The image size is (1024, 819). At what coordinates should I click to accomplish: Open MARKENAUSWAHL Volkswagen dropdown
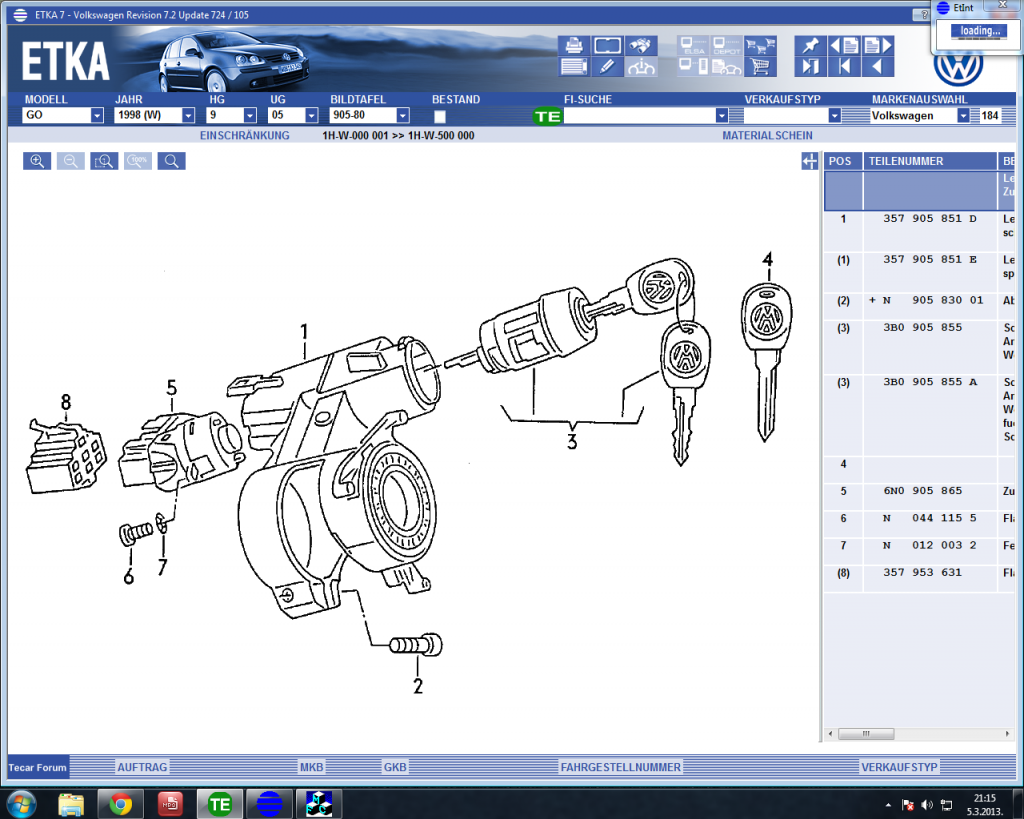(x=963, y=116)
